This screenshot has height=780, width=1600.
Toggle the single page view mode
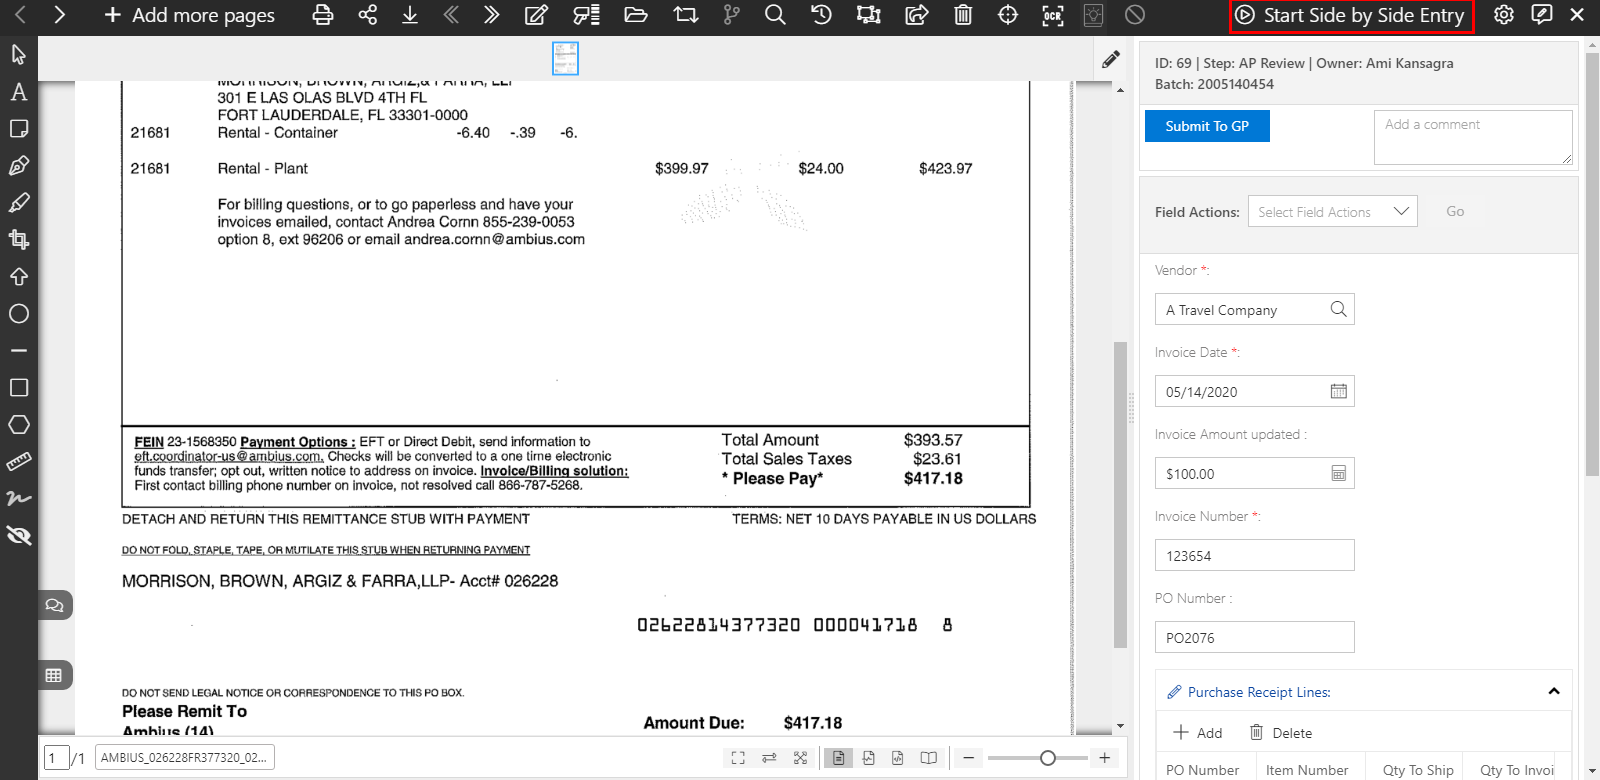click(x=838, y=758)
